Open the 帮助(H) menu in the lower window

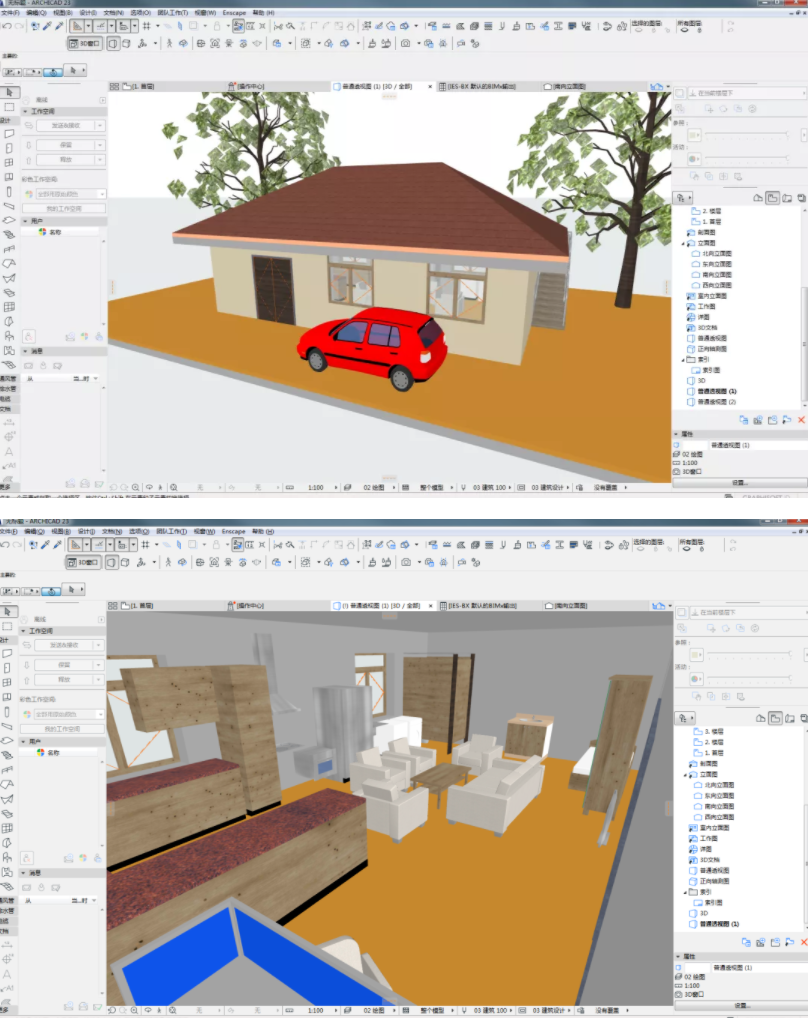point(263,532)
